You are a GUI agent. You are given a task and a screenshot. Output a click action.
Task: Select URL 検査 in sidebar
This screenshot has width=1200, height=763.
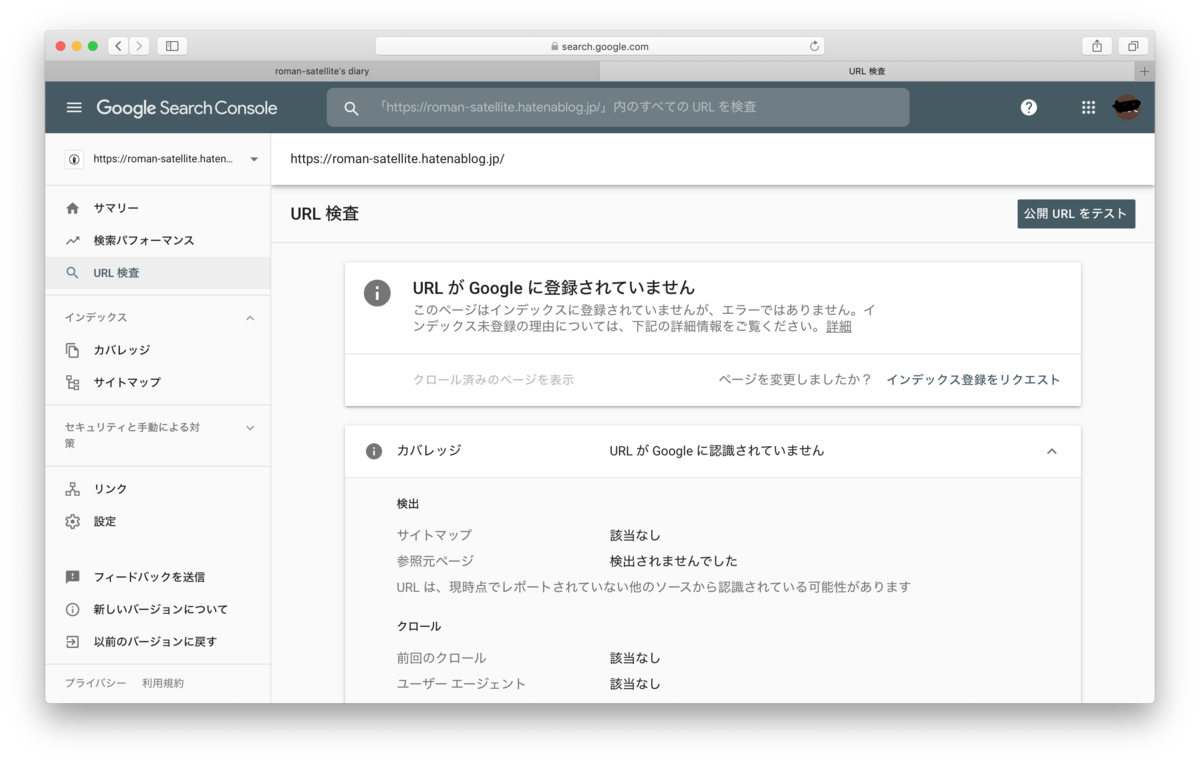(x=157, y=273)
